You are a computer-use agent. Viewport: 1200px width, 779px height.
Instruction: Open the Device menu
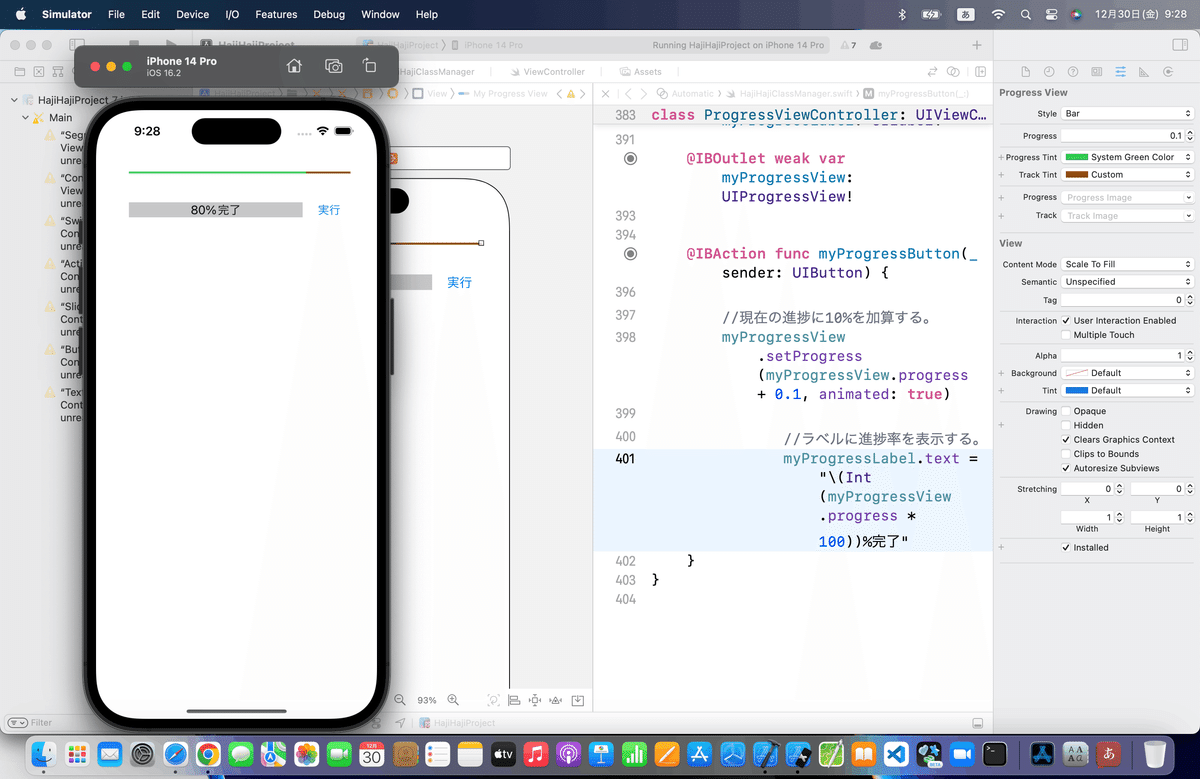pyautogui.click(x=192, y=15)
